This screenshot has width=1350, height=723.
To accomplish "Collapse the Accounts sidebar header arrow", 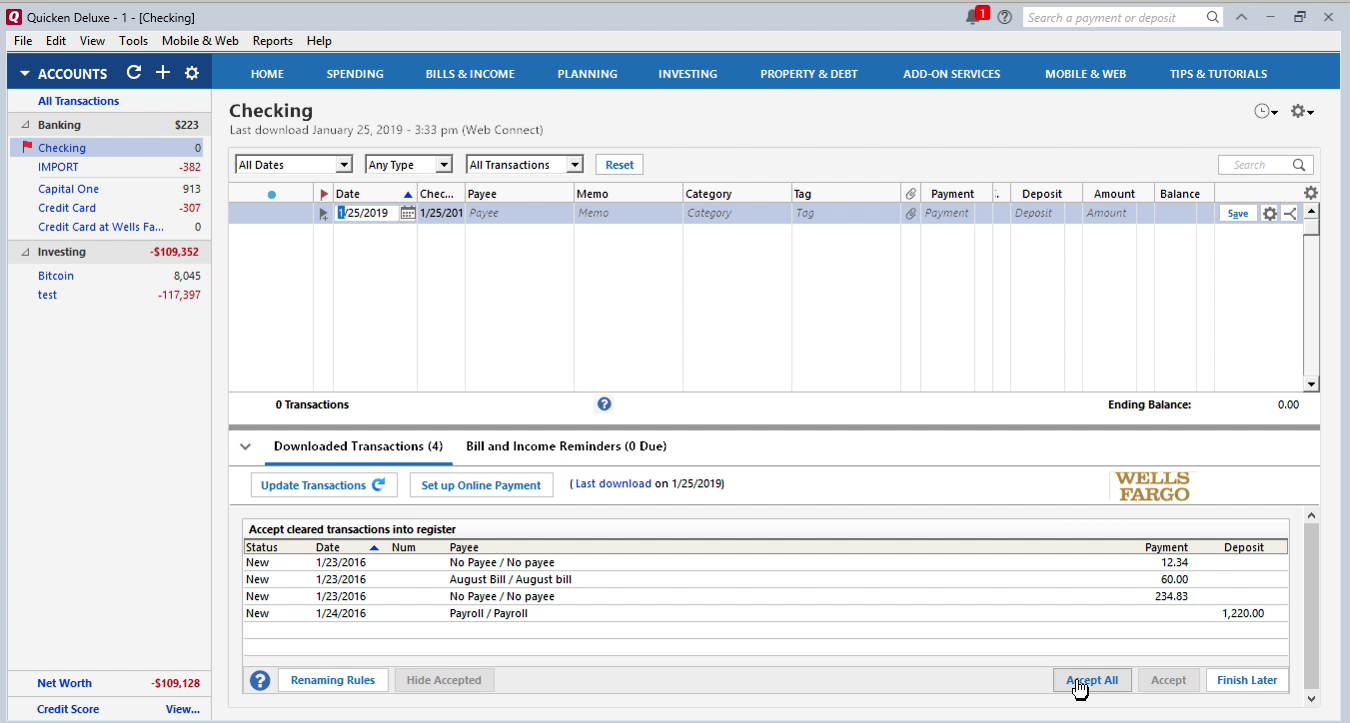I will (x=25, y=74).
